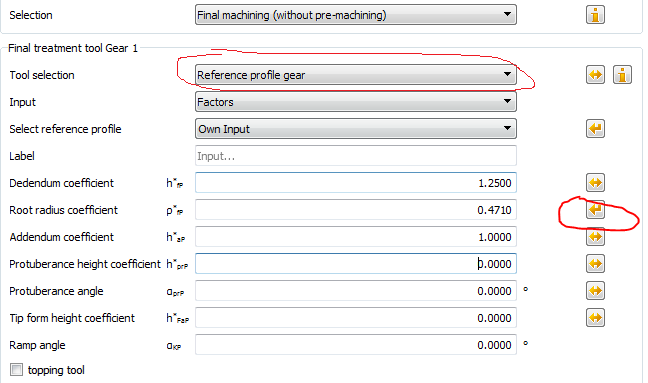Open the info button beside Selection dropdown
This screenshot has width=648, height=383.
595,15
